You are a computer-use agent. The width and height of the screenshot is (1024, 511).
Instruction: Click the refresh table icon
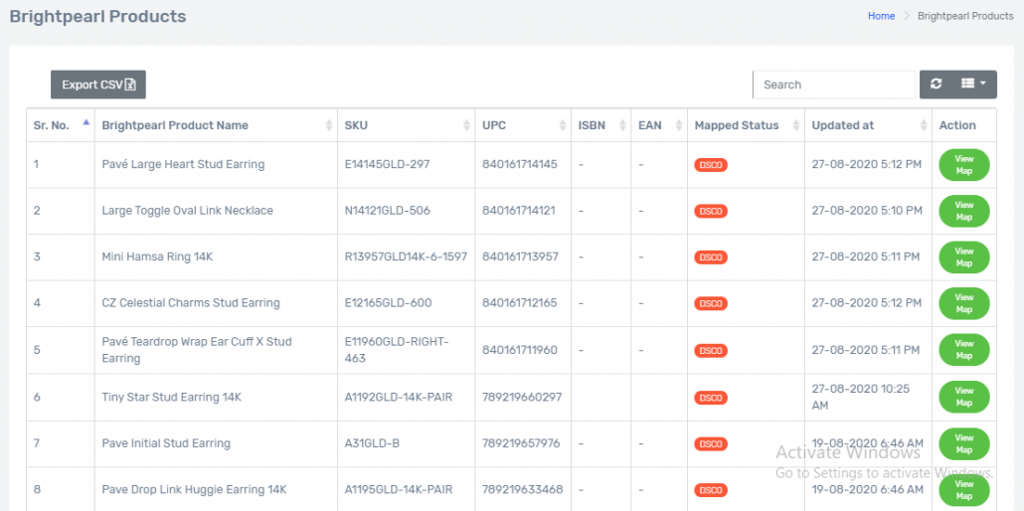point(936,84)
